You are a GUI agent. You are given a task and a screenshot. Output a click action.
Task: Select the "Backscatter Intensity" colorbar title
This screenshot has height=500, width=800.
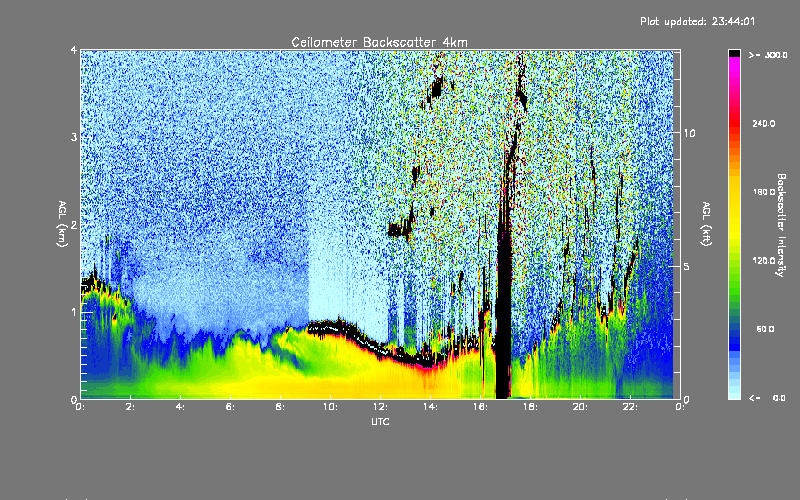781,225
